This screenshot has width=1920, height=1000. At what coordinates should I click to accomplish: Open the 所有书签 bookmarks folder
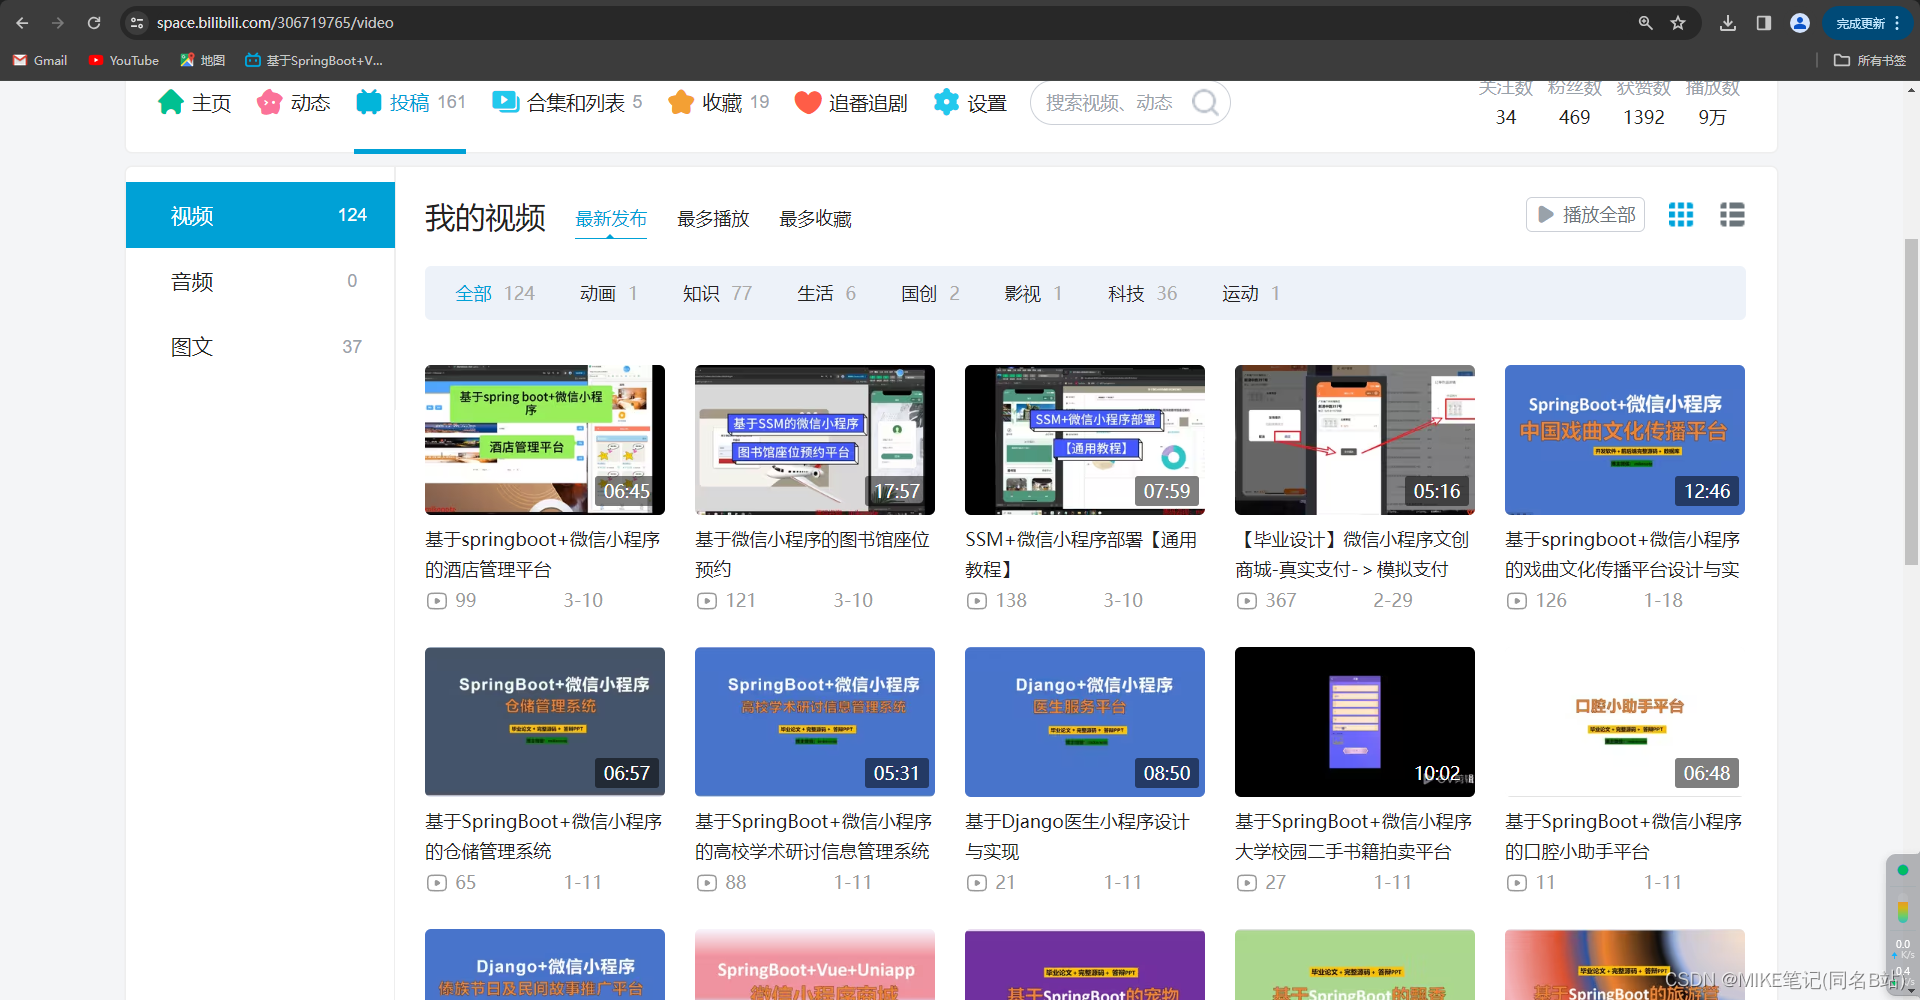click(x=1870, y=60)
